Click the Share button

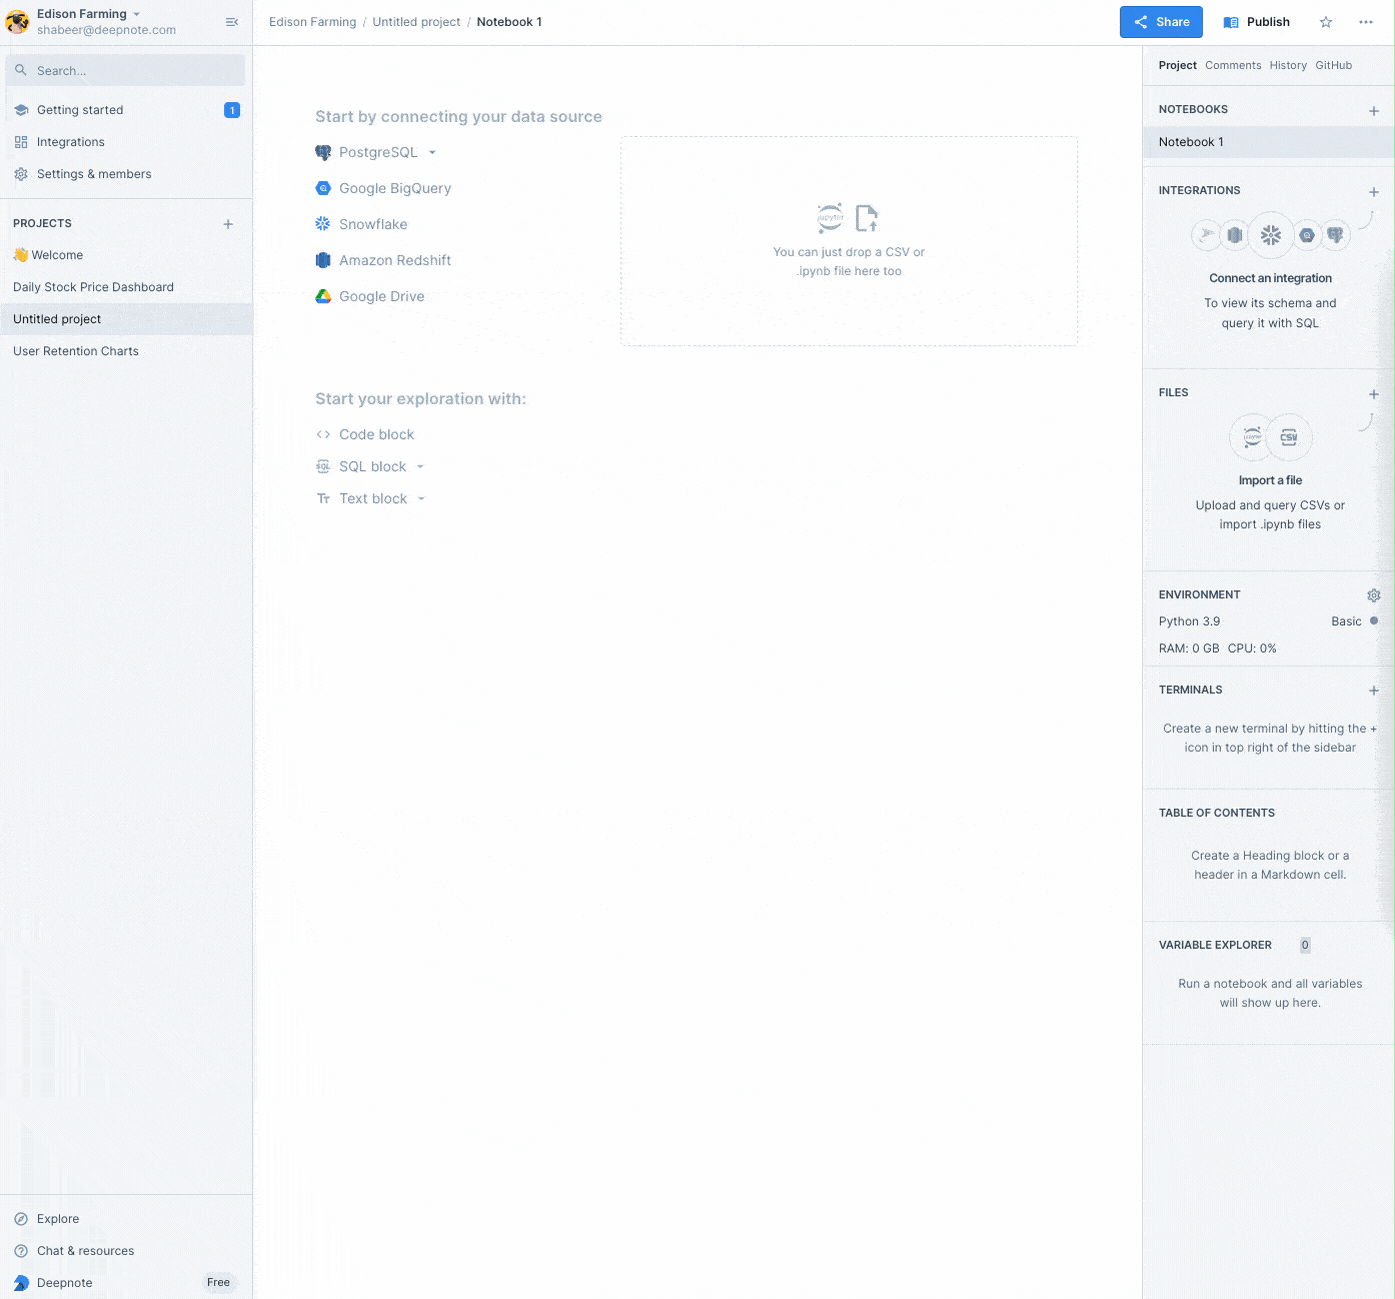(x=1161, y=21)
